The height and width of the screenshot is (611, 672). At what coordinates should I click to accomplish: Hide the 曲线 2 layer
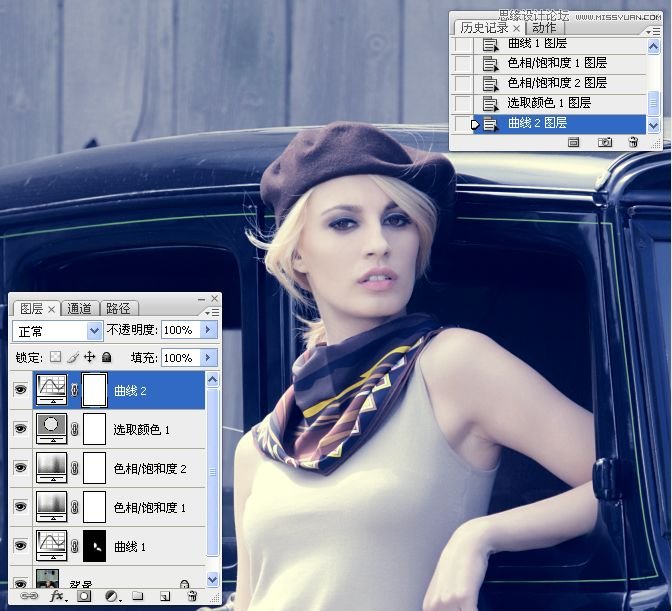20,390
